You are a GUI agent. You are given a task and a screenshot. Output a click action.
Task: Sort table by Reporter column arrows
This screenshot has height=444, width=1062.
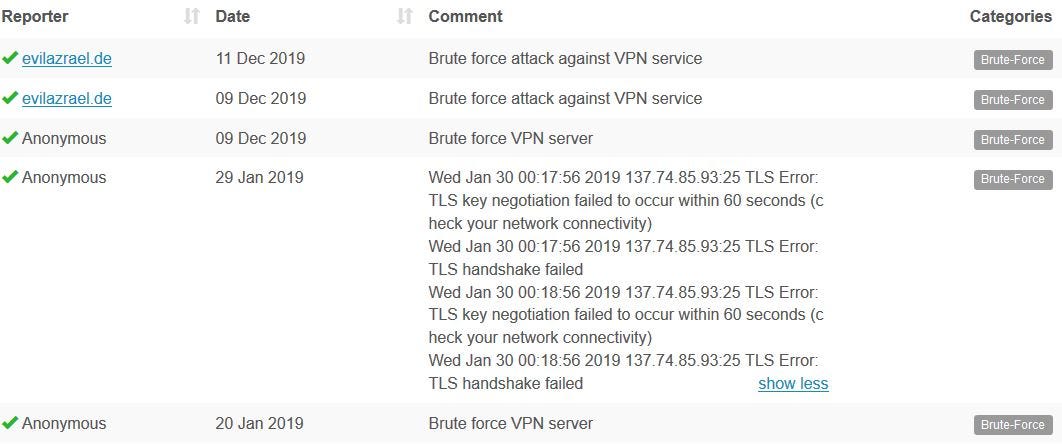pos(192,16)
